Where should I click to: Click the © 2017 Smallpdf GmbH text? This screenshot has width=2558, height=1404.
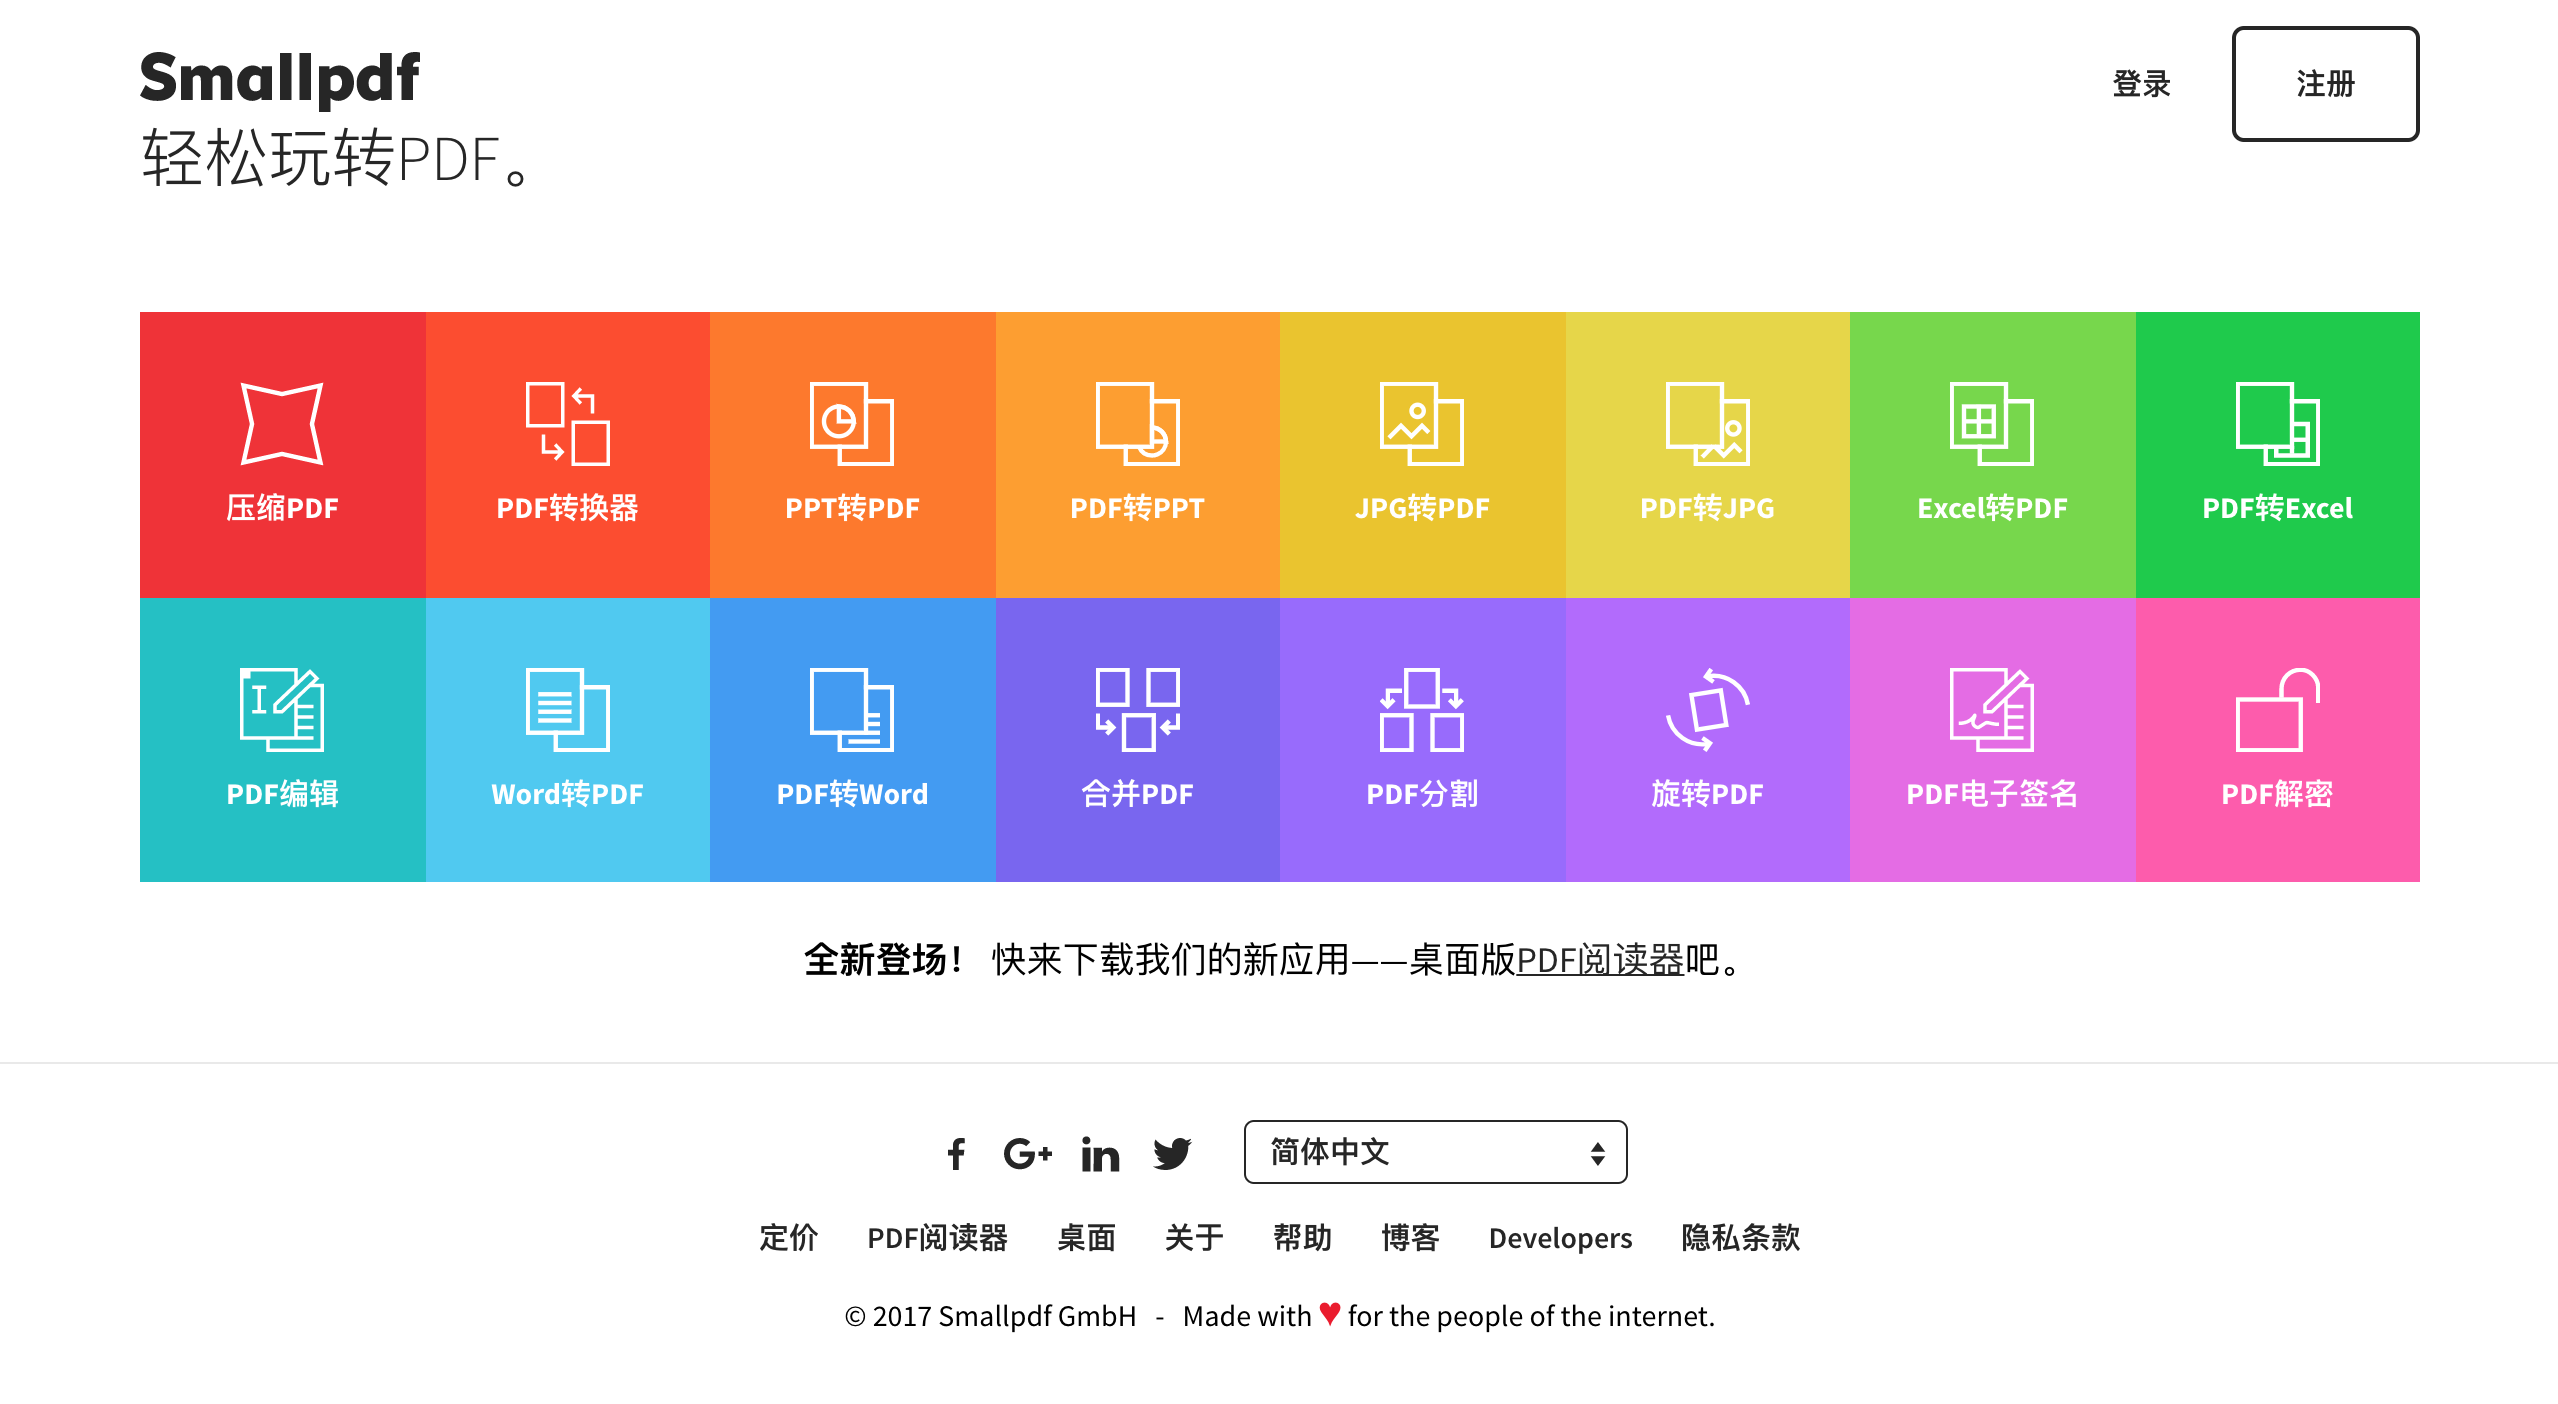tap(990, 1316)
